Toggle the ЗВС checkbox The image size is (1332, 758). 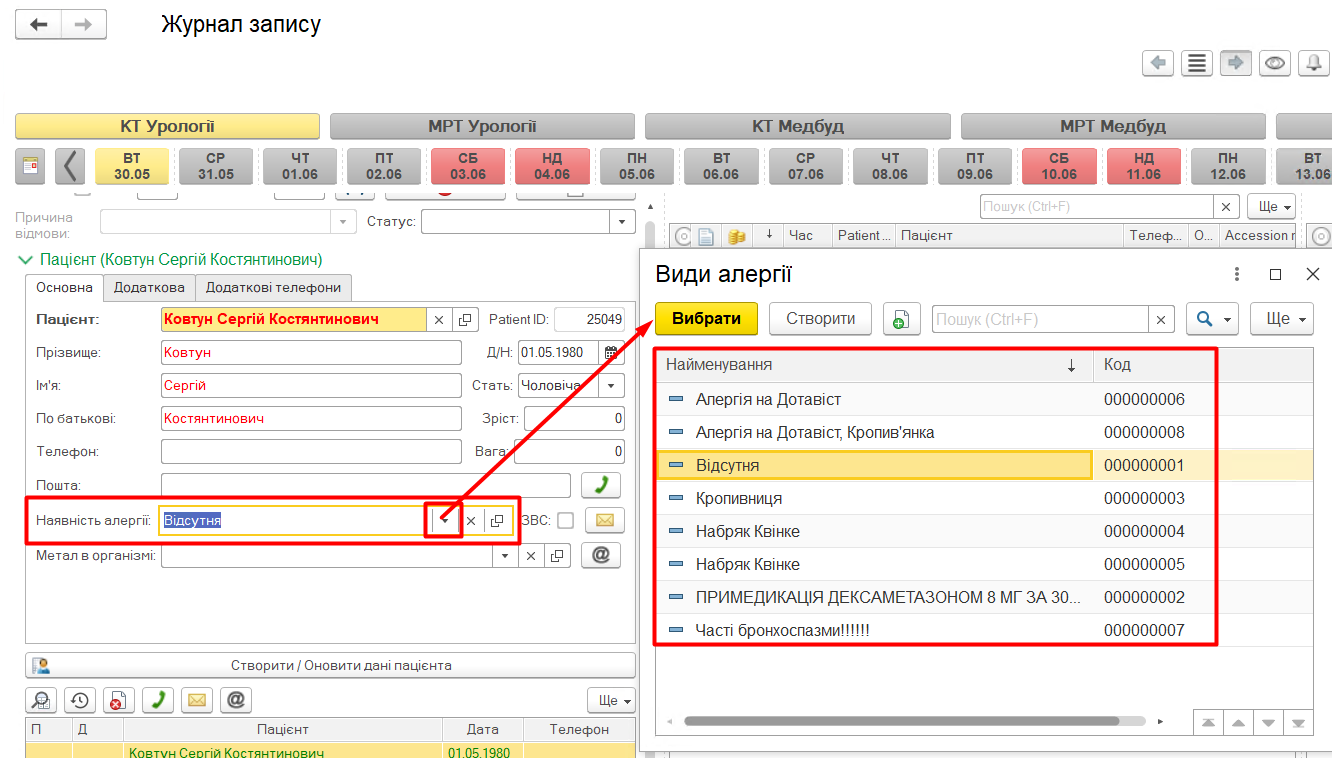click(x=565, y=520)
